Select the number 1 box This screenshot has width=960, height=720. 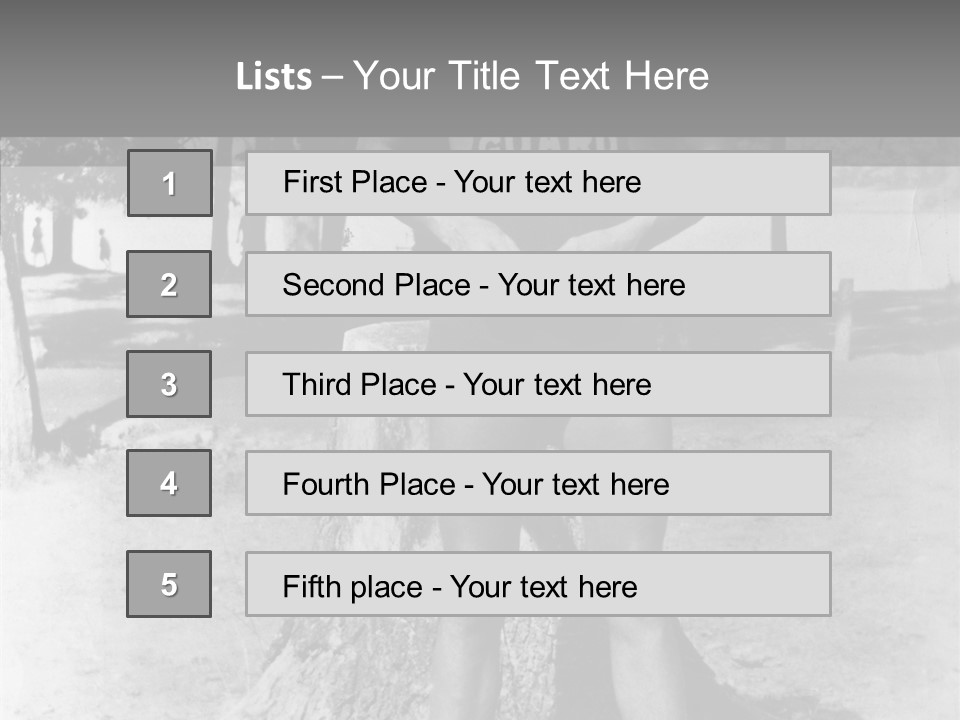pyautogui.click(x=170, y=183)
